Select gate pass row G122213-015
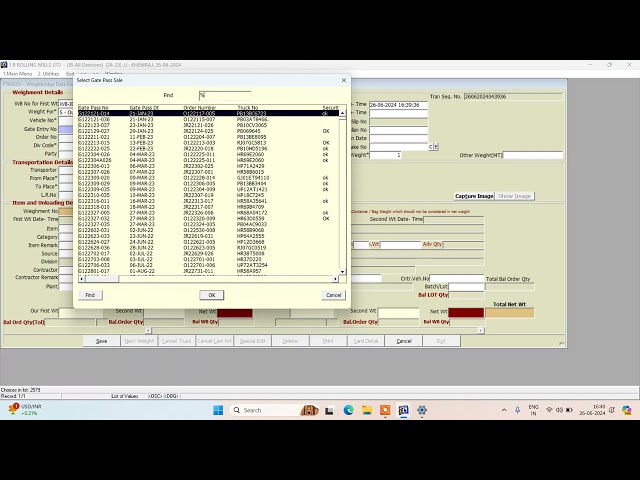This screenshot has width=640, height=480. tap(208, 143)
